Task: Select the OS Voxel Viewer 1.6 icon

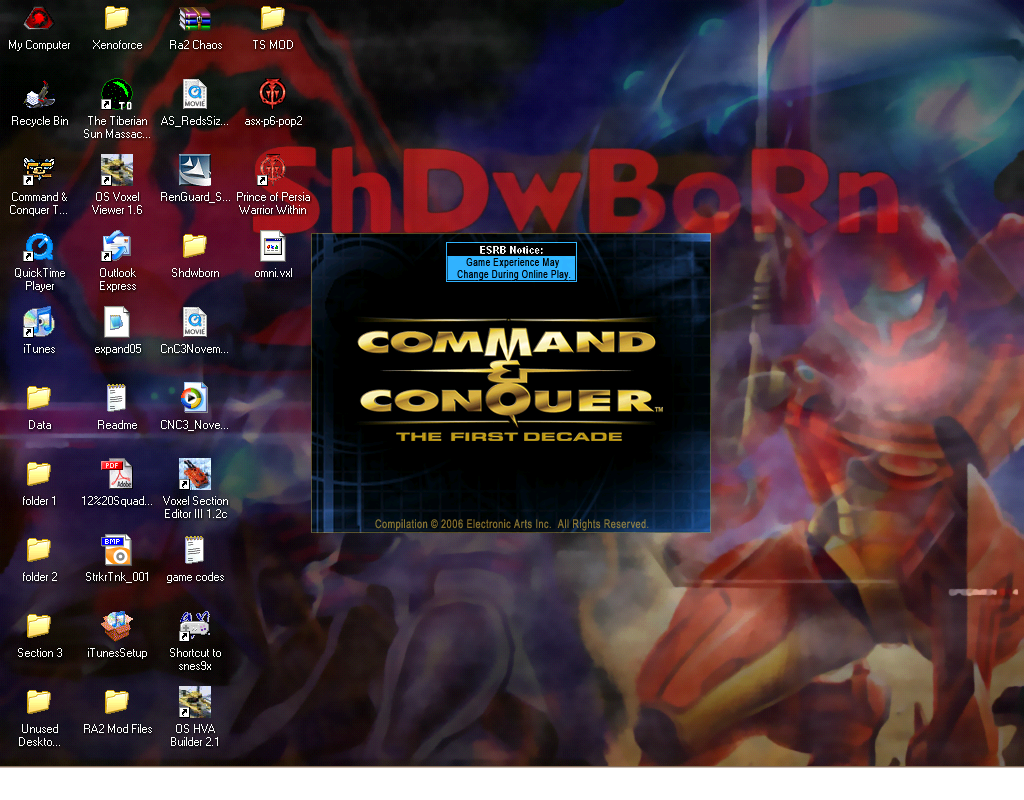Action: (x=117, y=172)
